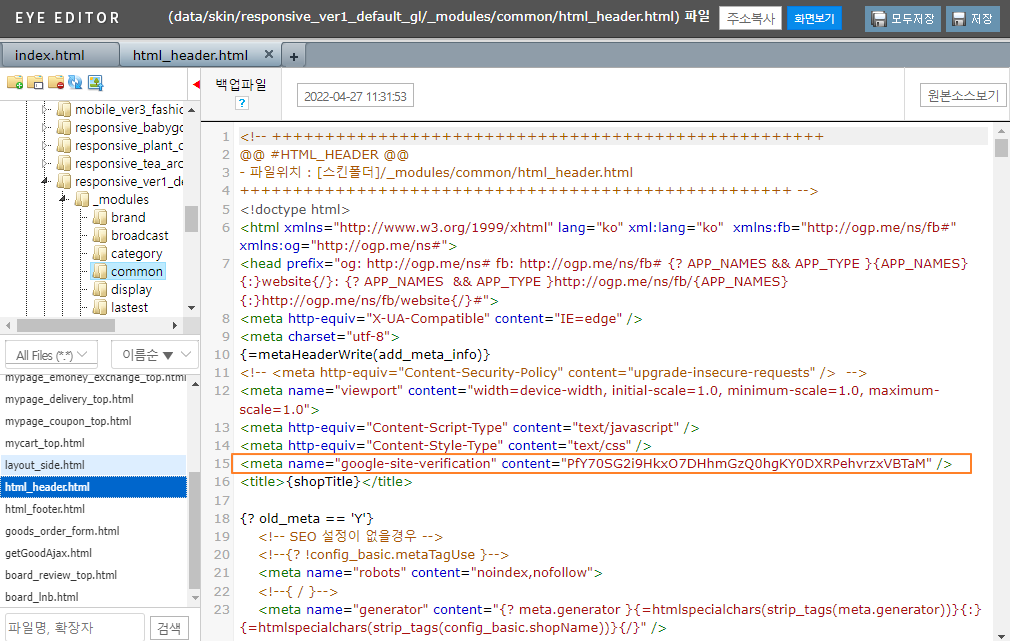Collapse the file panel with red arrow
Screen dimensions: 1010x641
196,85
